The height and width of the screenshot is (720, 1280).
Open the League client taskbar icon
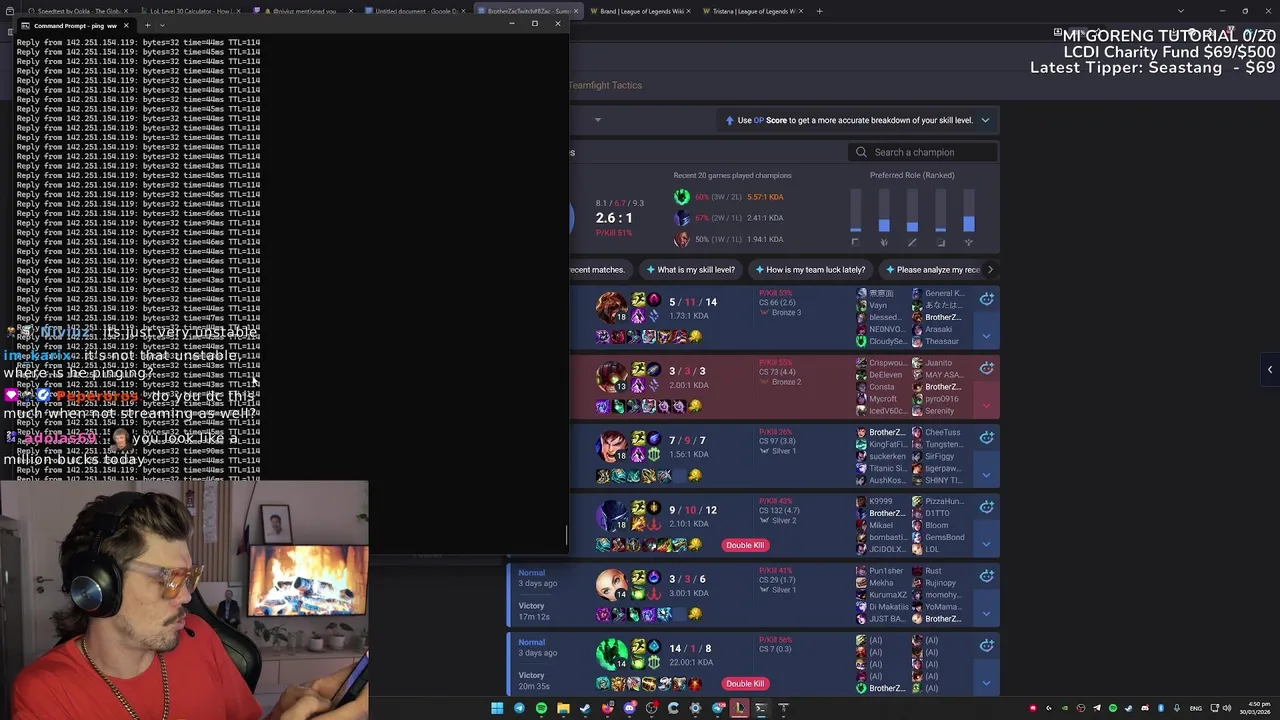pos(739,708)
